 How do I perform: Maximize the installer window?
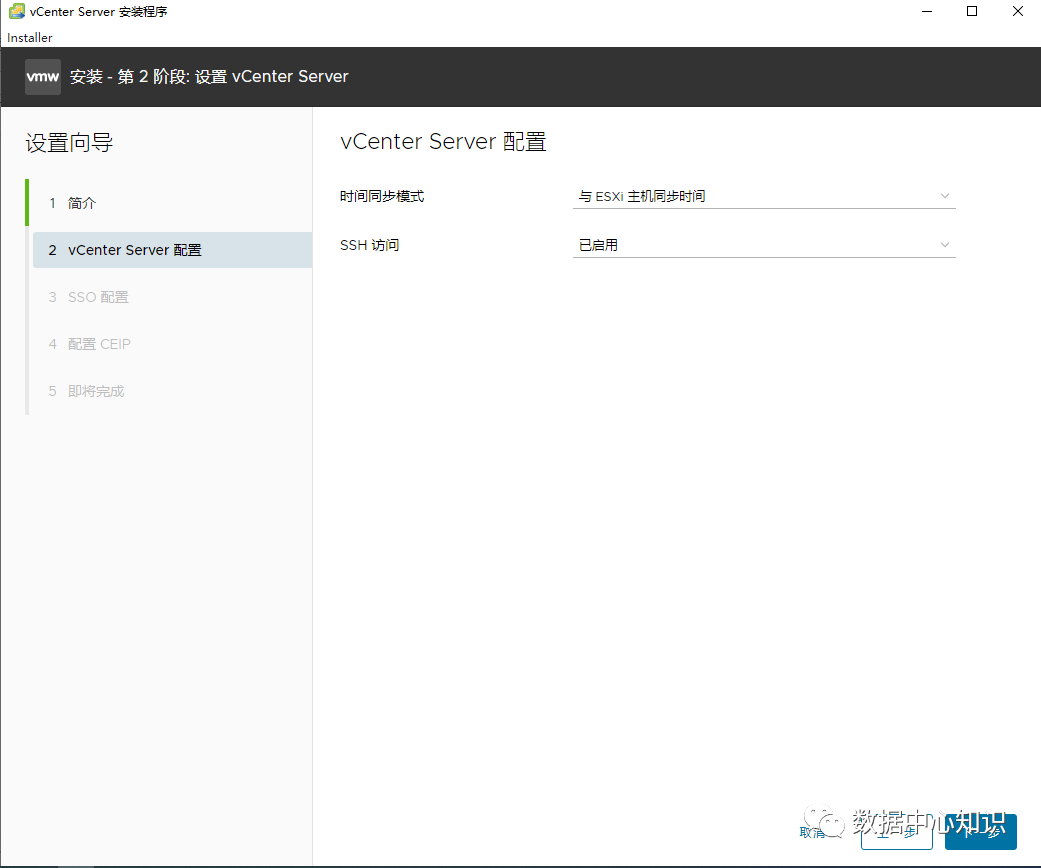pos(972,11)
